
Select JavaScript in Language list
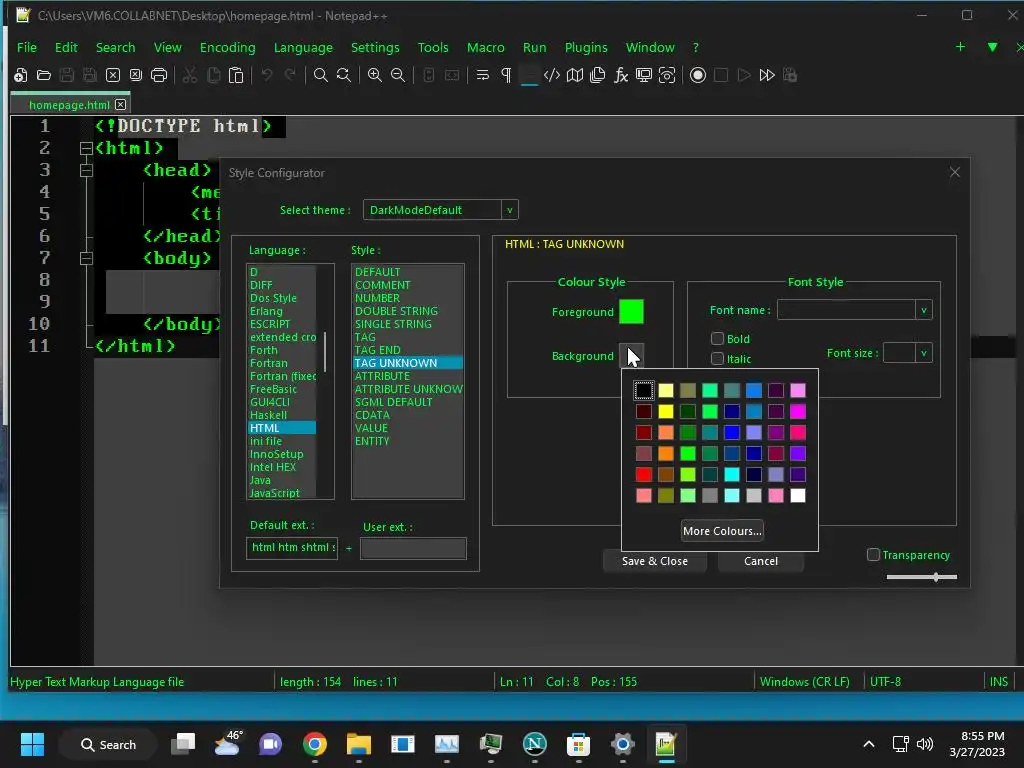click(274, 493)
